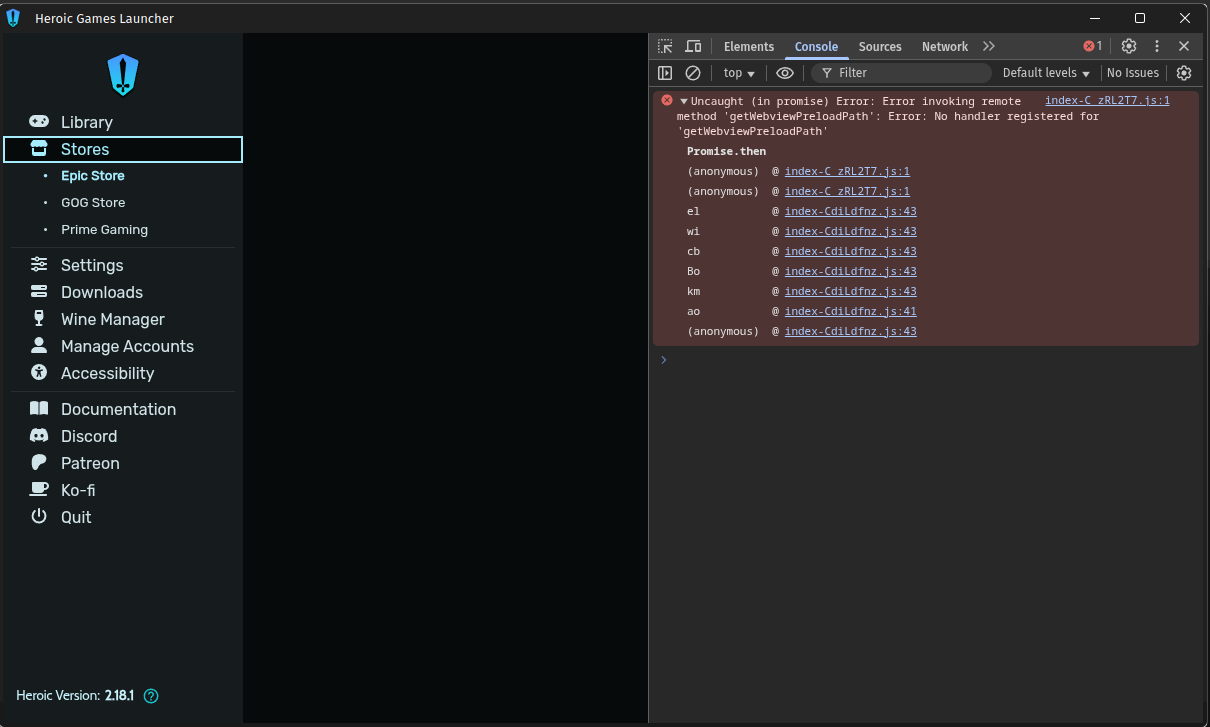The width and height of the screenshot is (1210, 727).
Task: Select the Stores section
Action: coord(123,149)
